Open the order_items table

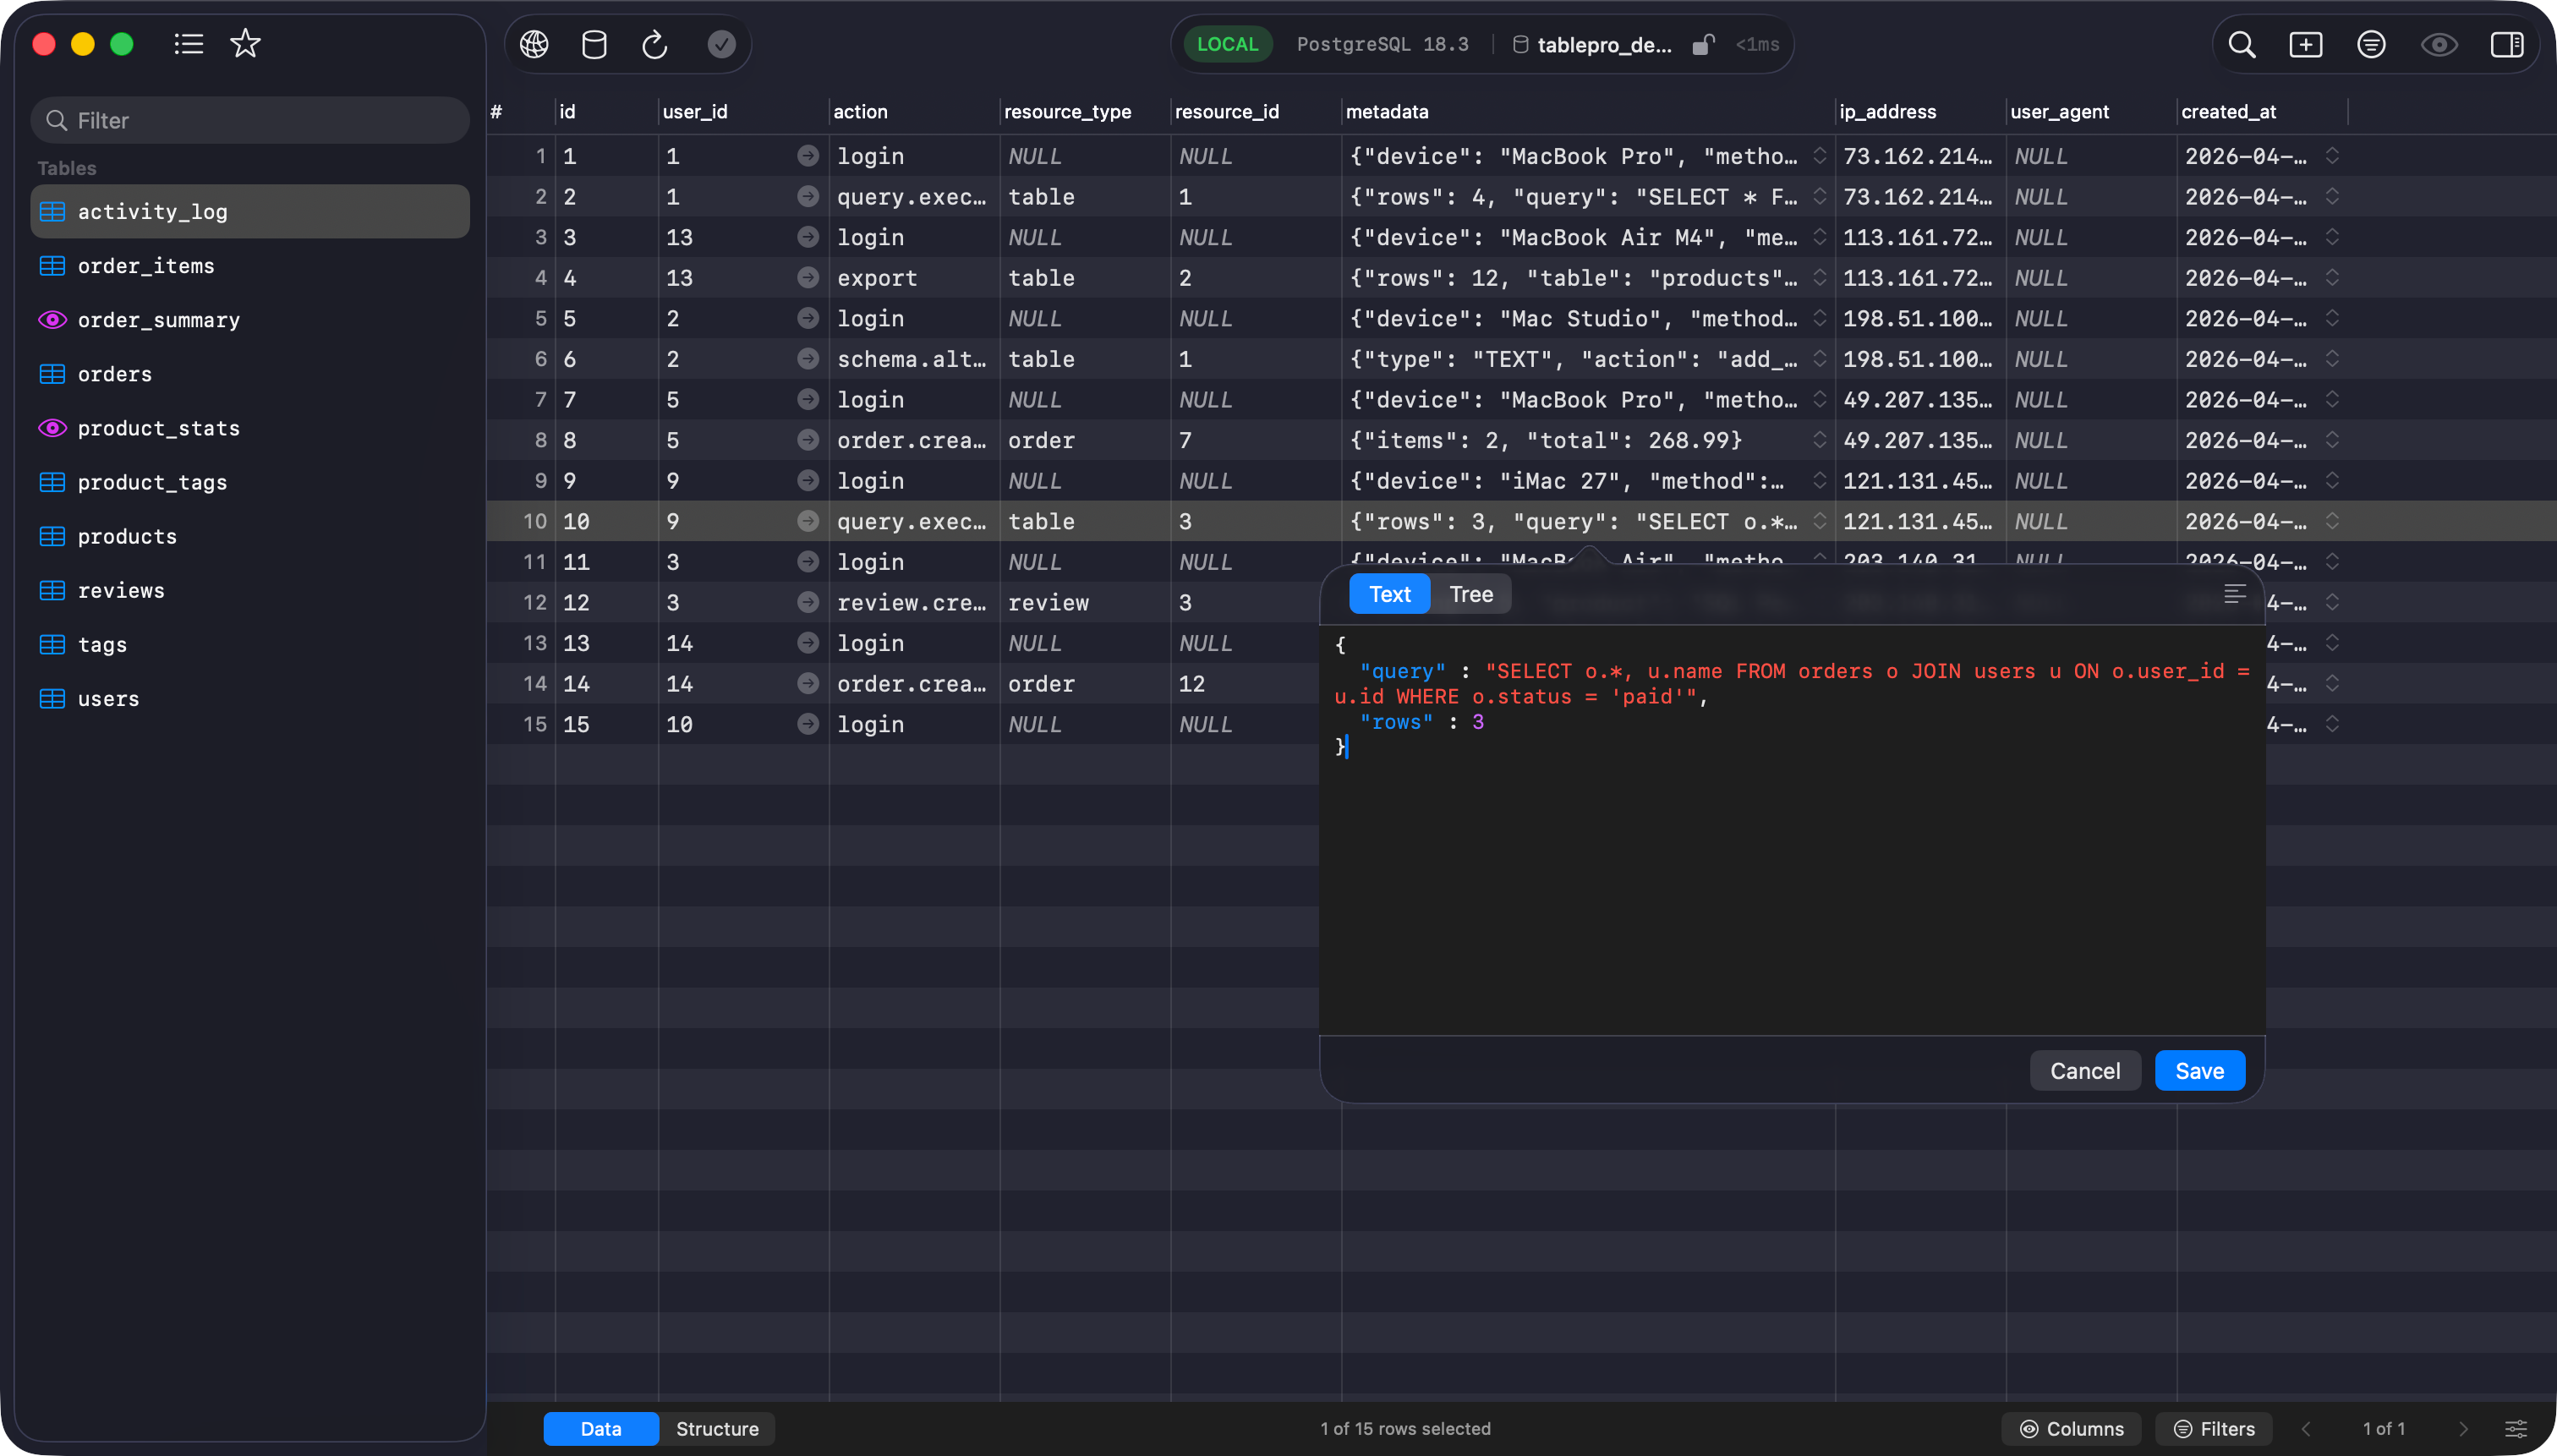[250, 265]
